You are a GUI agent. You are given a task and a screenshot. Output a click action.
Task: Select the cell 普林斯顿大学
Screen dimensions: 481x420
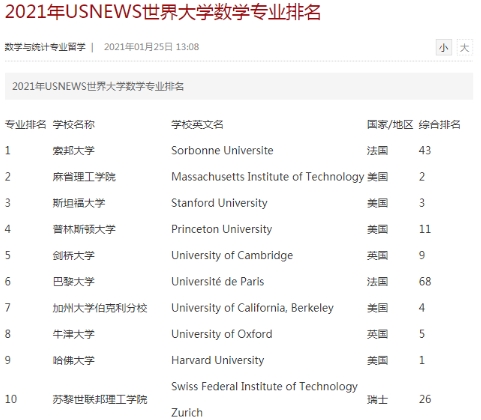click(84, 229)
